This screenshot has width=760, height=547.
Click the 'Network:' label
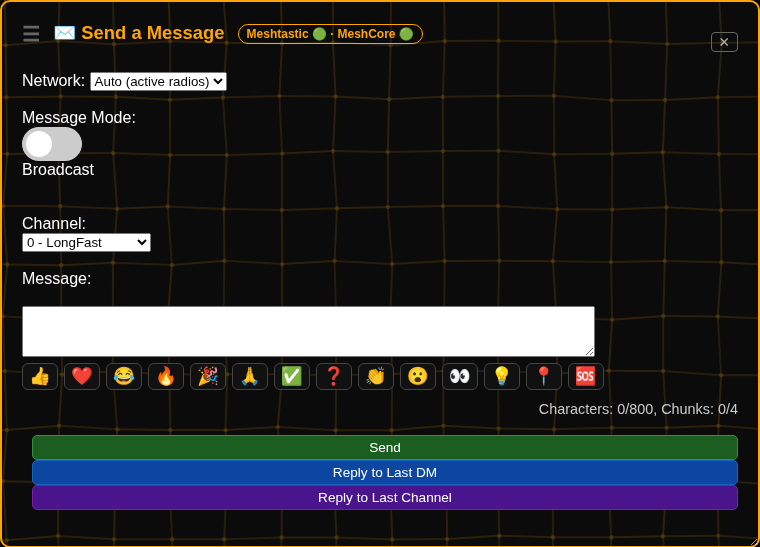pos(53,80)
